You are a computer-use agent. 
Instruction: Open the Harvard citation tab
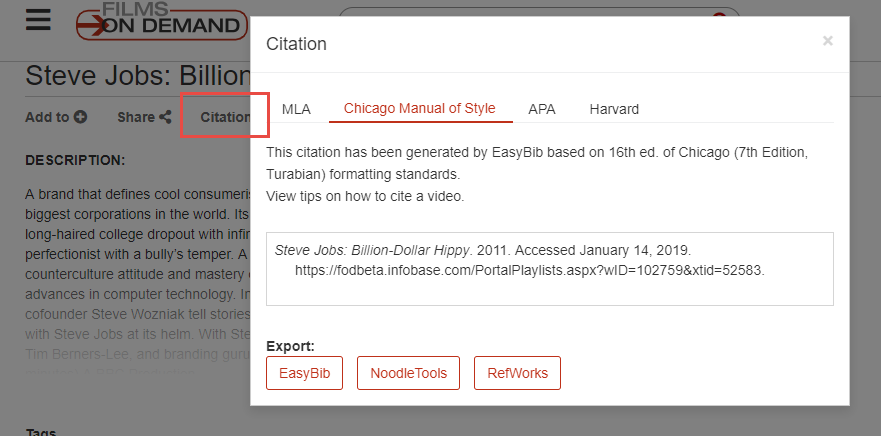coord(614,109)
